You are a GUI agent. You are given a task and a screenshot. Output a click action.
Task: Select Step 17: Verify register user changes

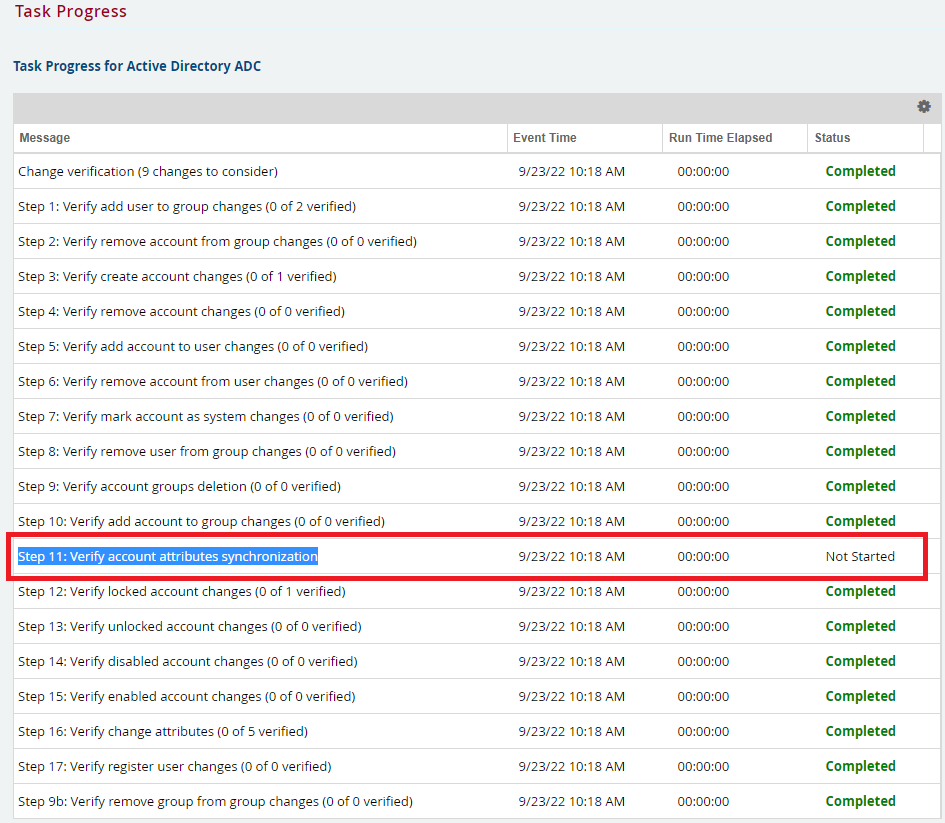click(x=165, y=766)
